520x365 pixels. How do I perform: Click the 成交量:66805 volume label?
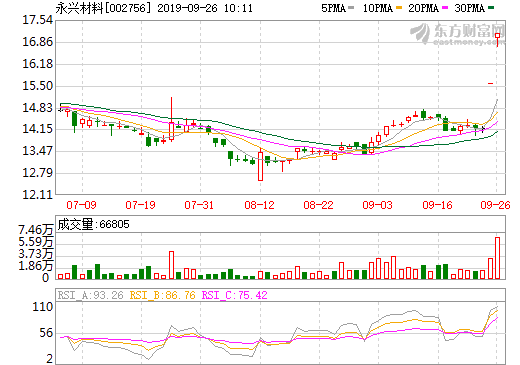click(x=93, y=224)
